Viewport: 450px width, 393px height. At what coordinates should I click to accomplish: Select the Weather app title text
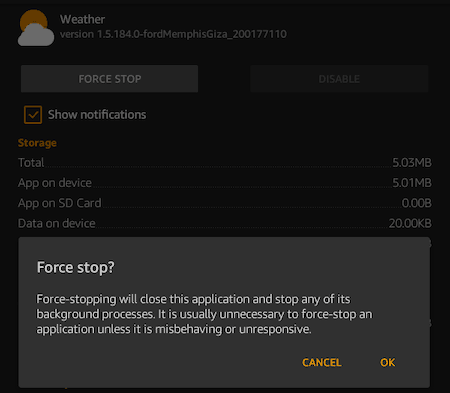[82, 19]
